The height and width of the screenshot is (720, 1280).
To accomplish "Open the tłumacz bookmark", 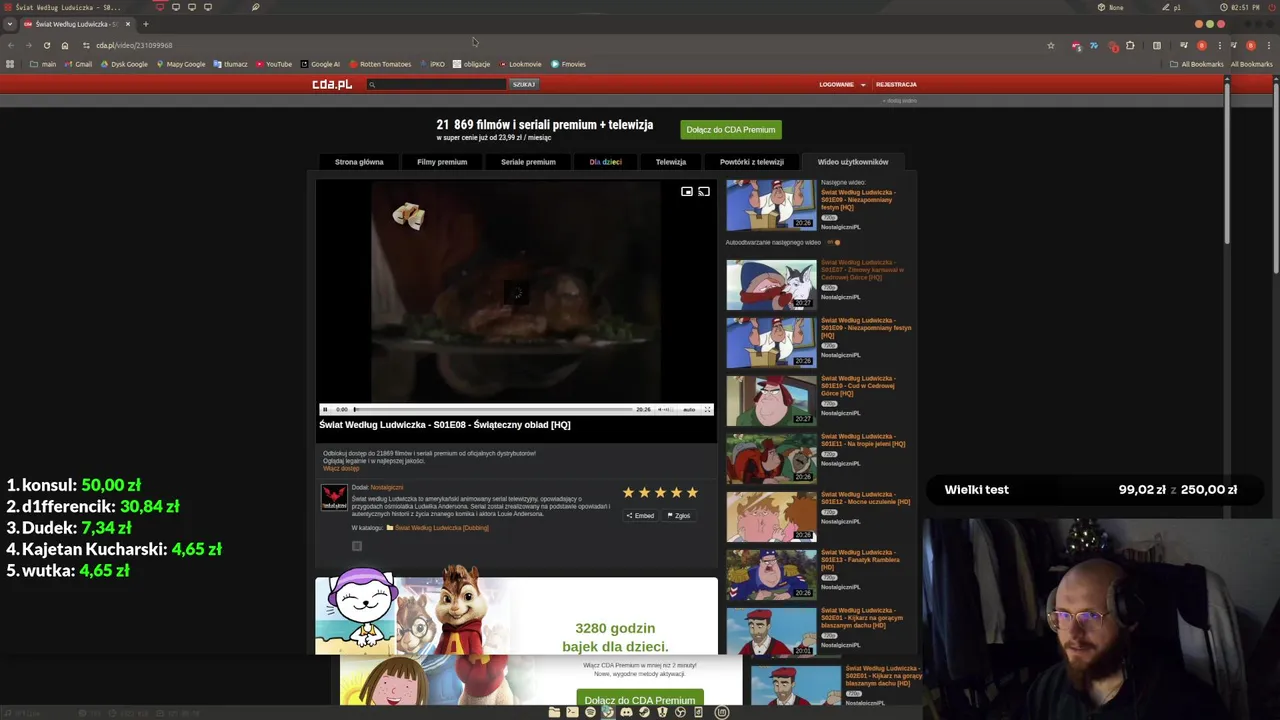I will 230,64.
